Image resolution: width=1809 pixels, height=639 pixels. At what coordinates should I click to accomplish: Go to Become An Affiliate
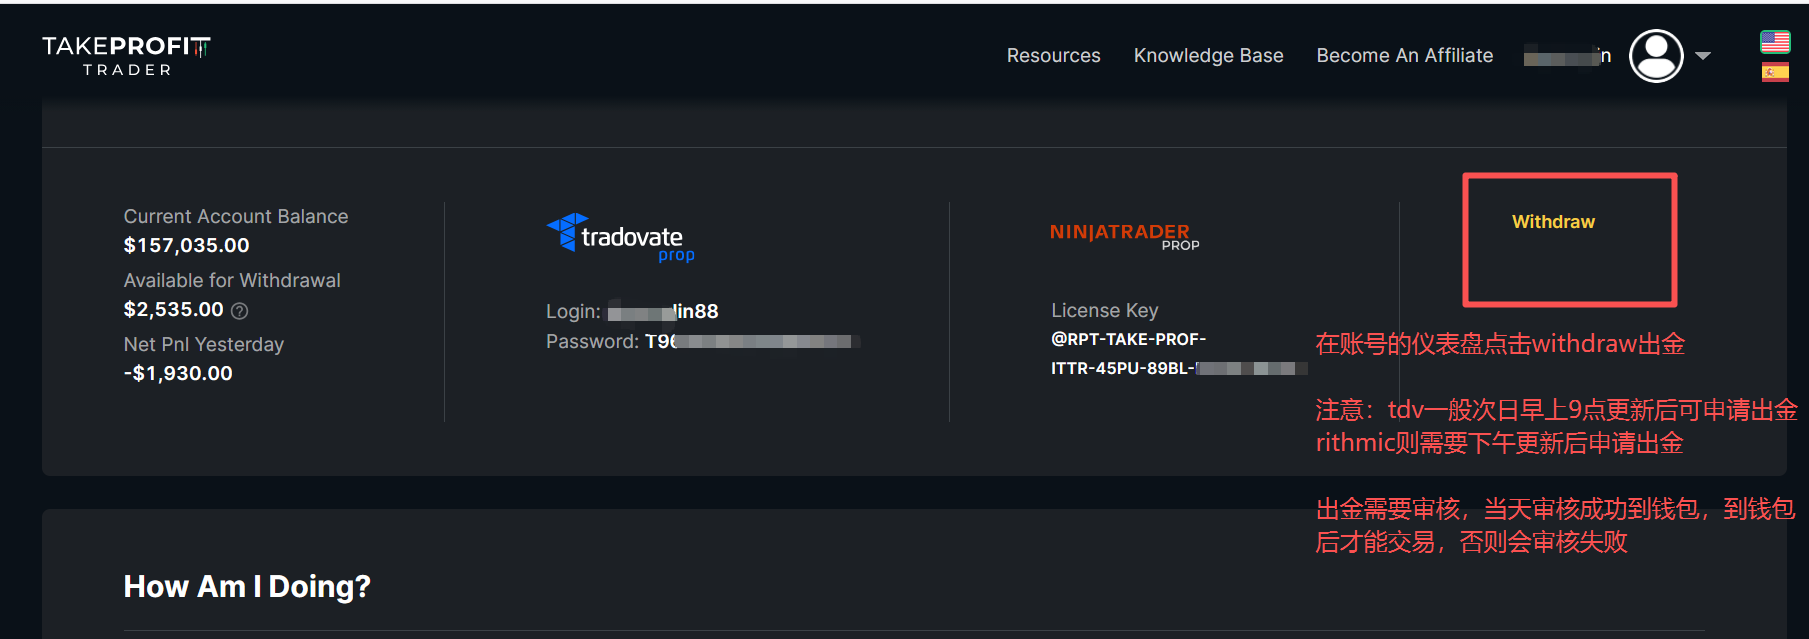click(x=1404, y=56)
